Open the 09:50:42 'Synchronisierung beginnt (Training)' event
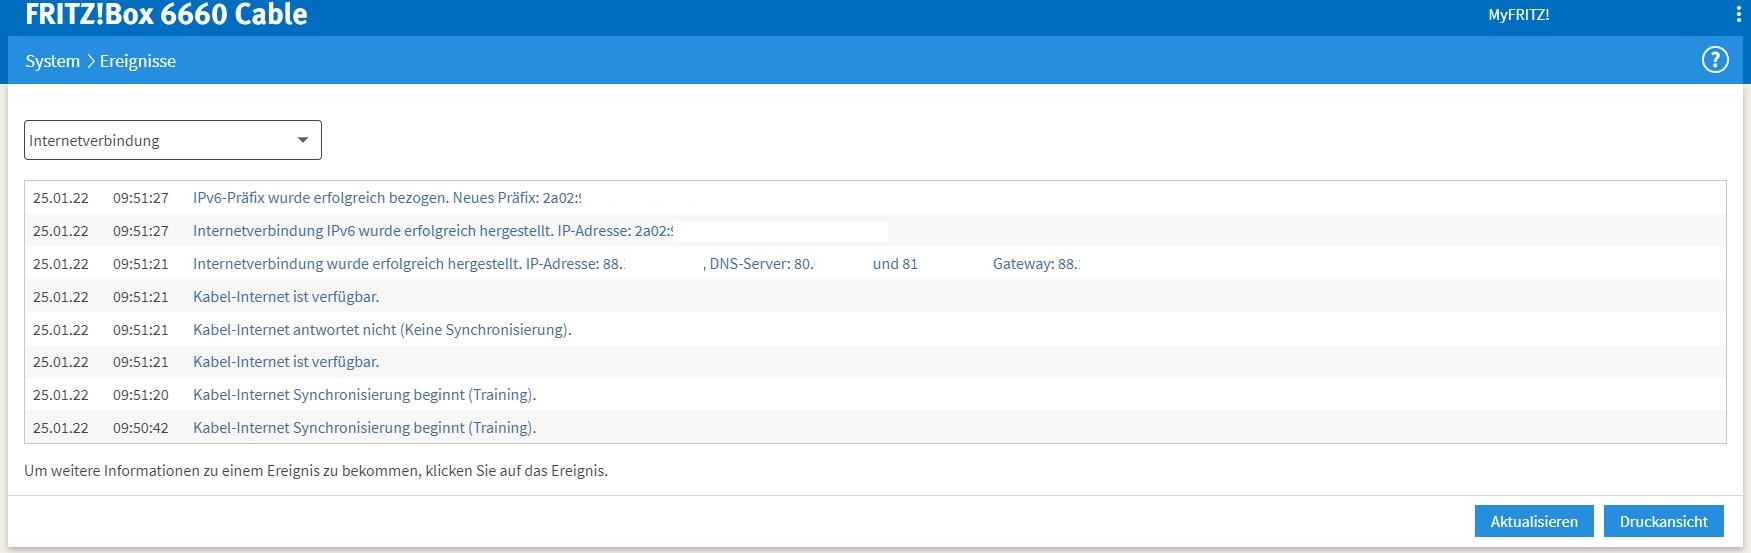 pyautogui.click(x=364, y=428)
